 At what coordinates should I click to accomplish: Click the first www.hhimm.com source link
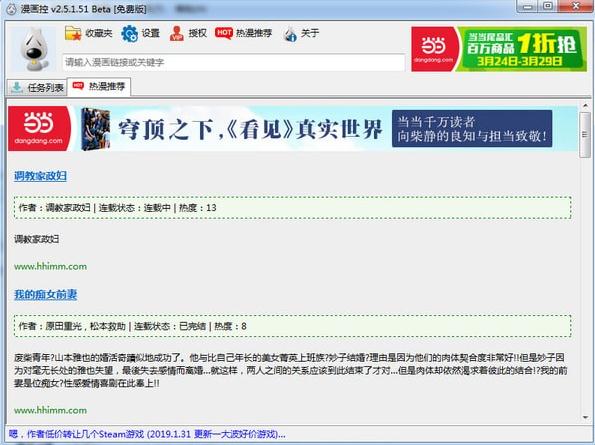50,266
